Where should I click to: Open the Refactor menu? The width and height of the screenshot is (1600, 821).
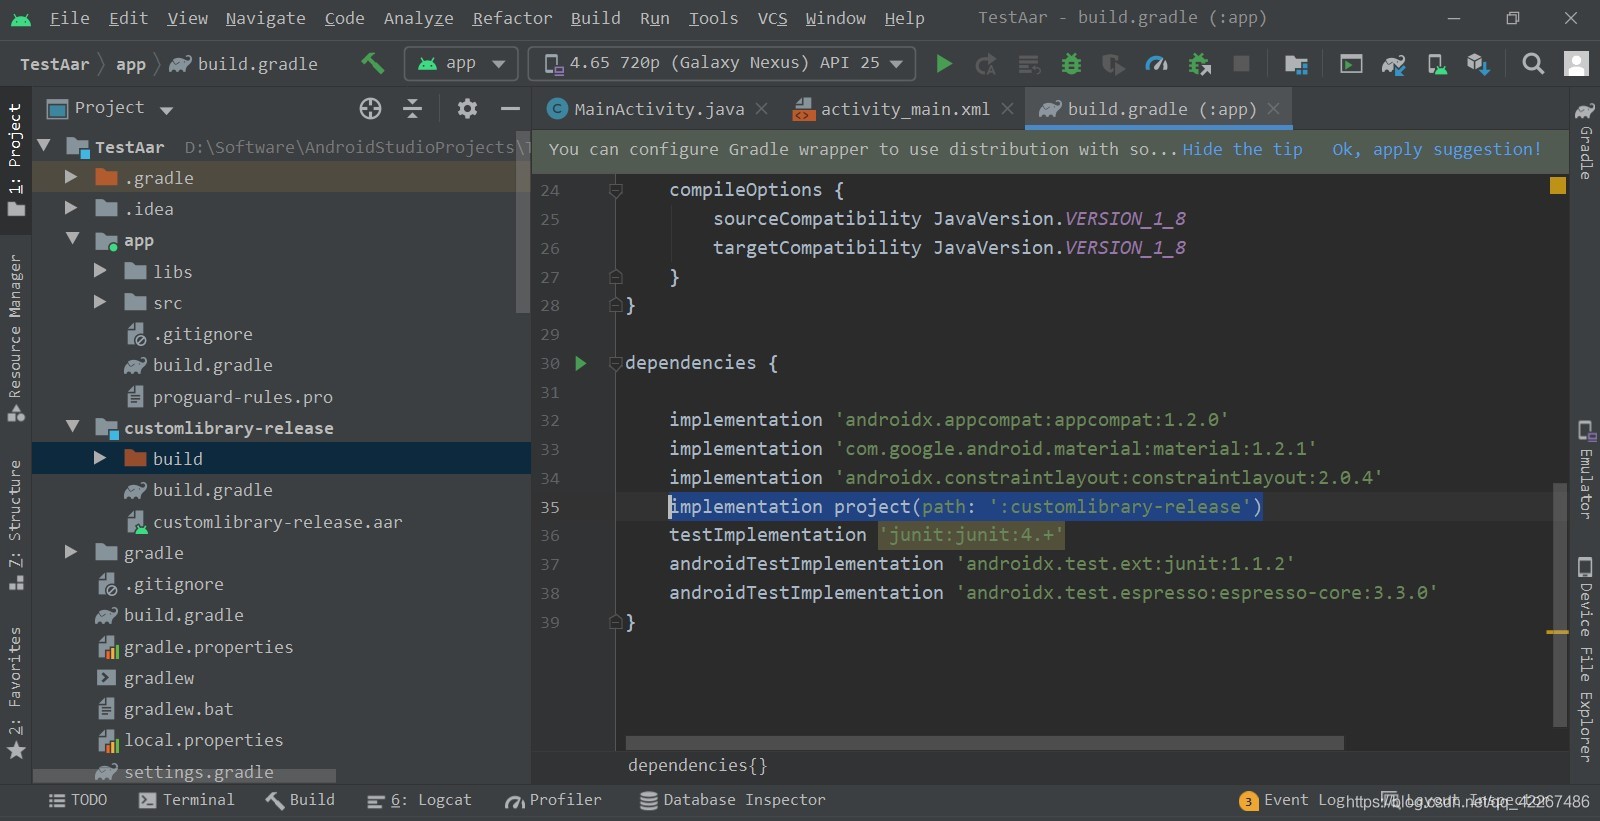[x=512, y=18]
